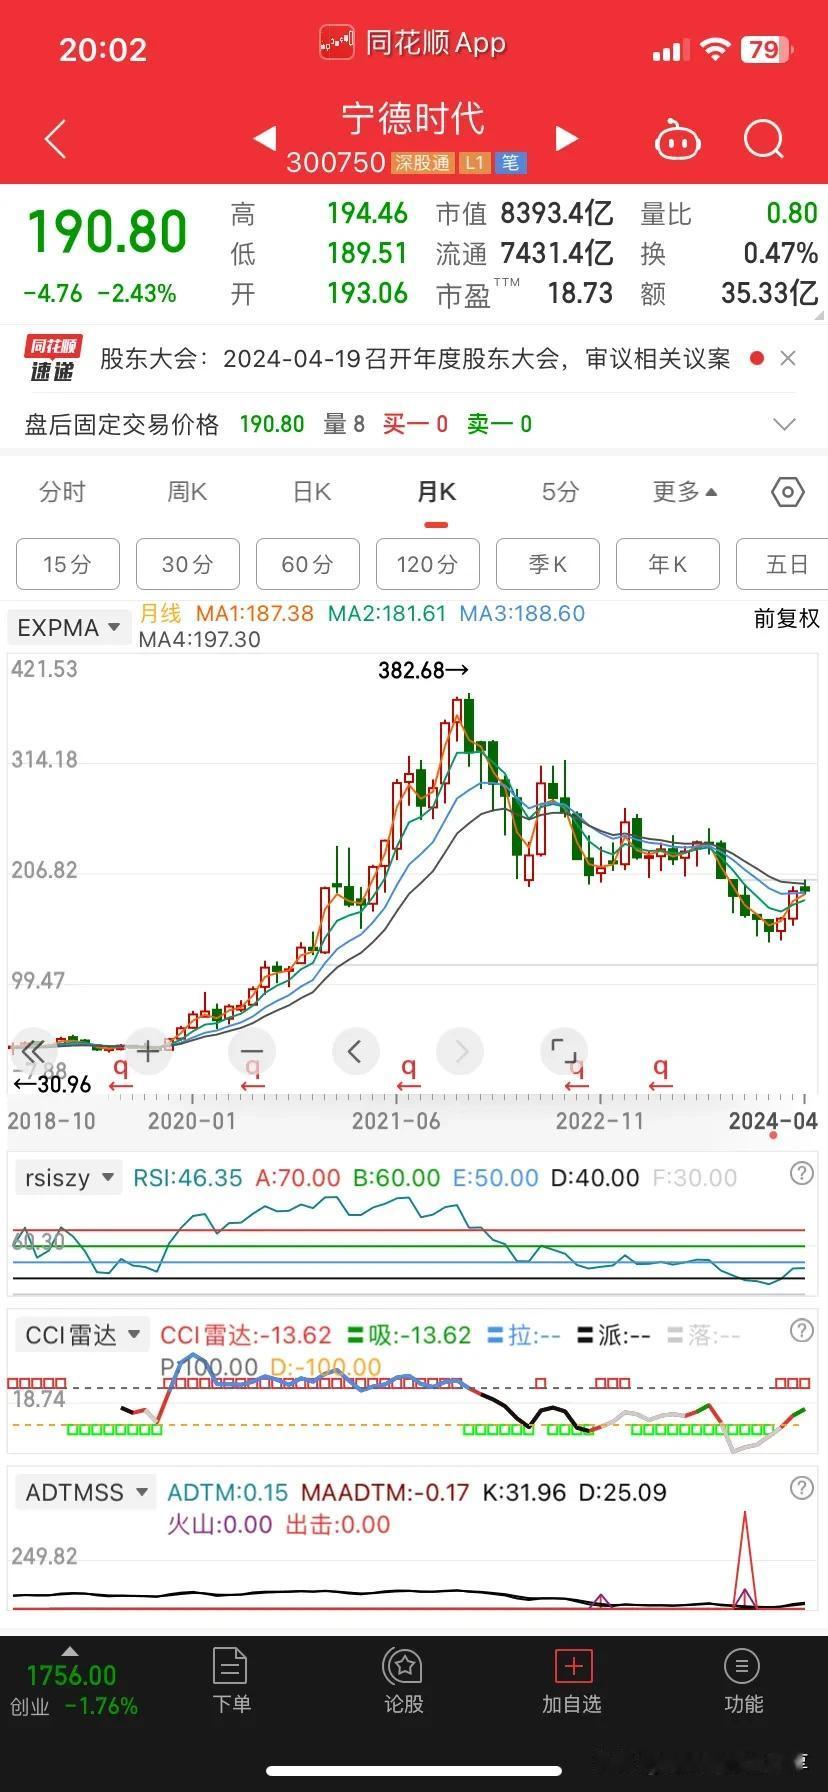Select the 周K chart tab
Viewport: 828px width, 1792px height.
pyautogui.click(x=187, y=492)
